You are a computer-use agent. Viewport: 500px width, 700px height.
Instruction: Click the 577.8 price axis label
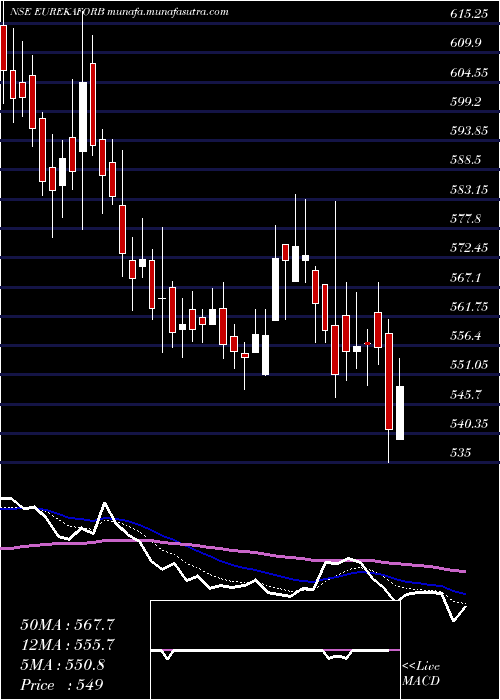(467, 219)
